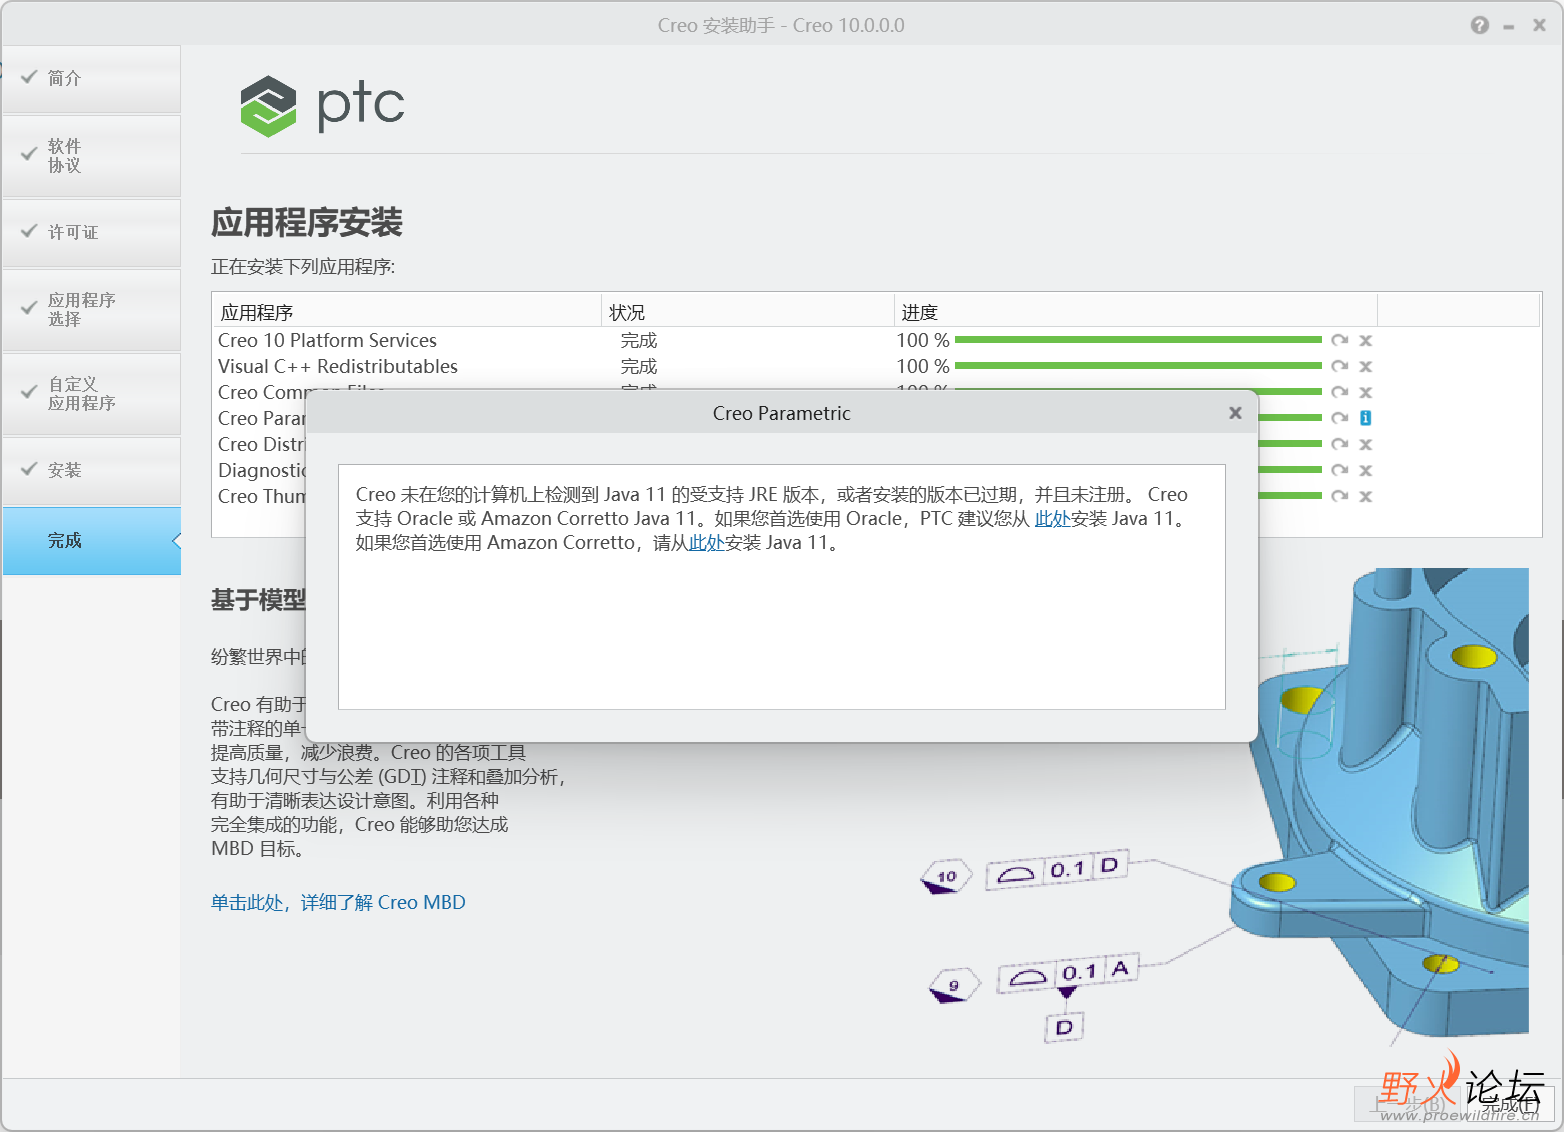Click retry icon in the Creo Thumbnail row
Viewport: 1564px width, 1132px height.
click(x=1339, y=496)
